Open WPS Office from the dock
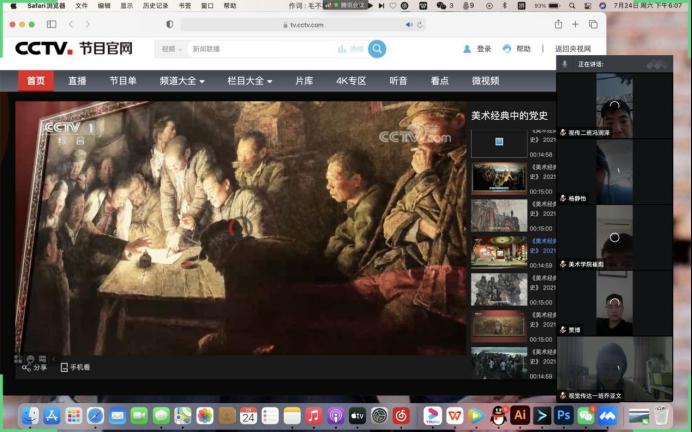Image resolution: width=692 pixels, height=432 pixels. click(x=454, y=416)
